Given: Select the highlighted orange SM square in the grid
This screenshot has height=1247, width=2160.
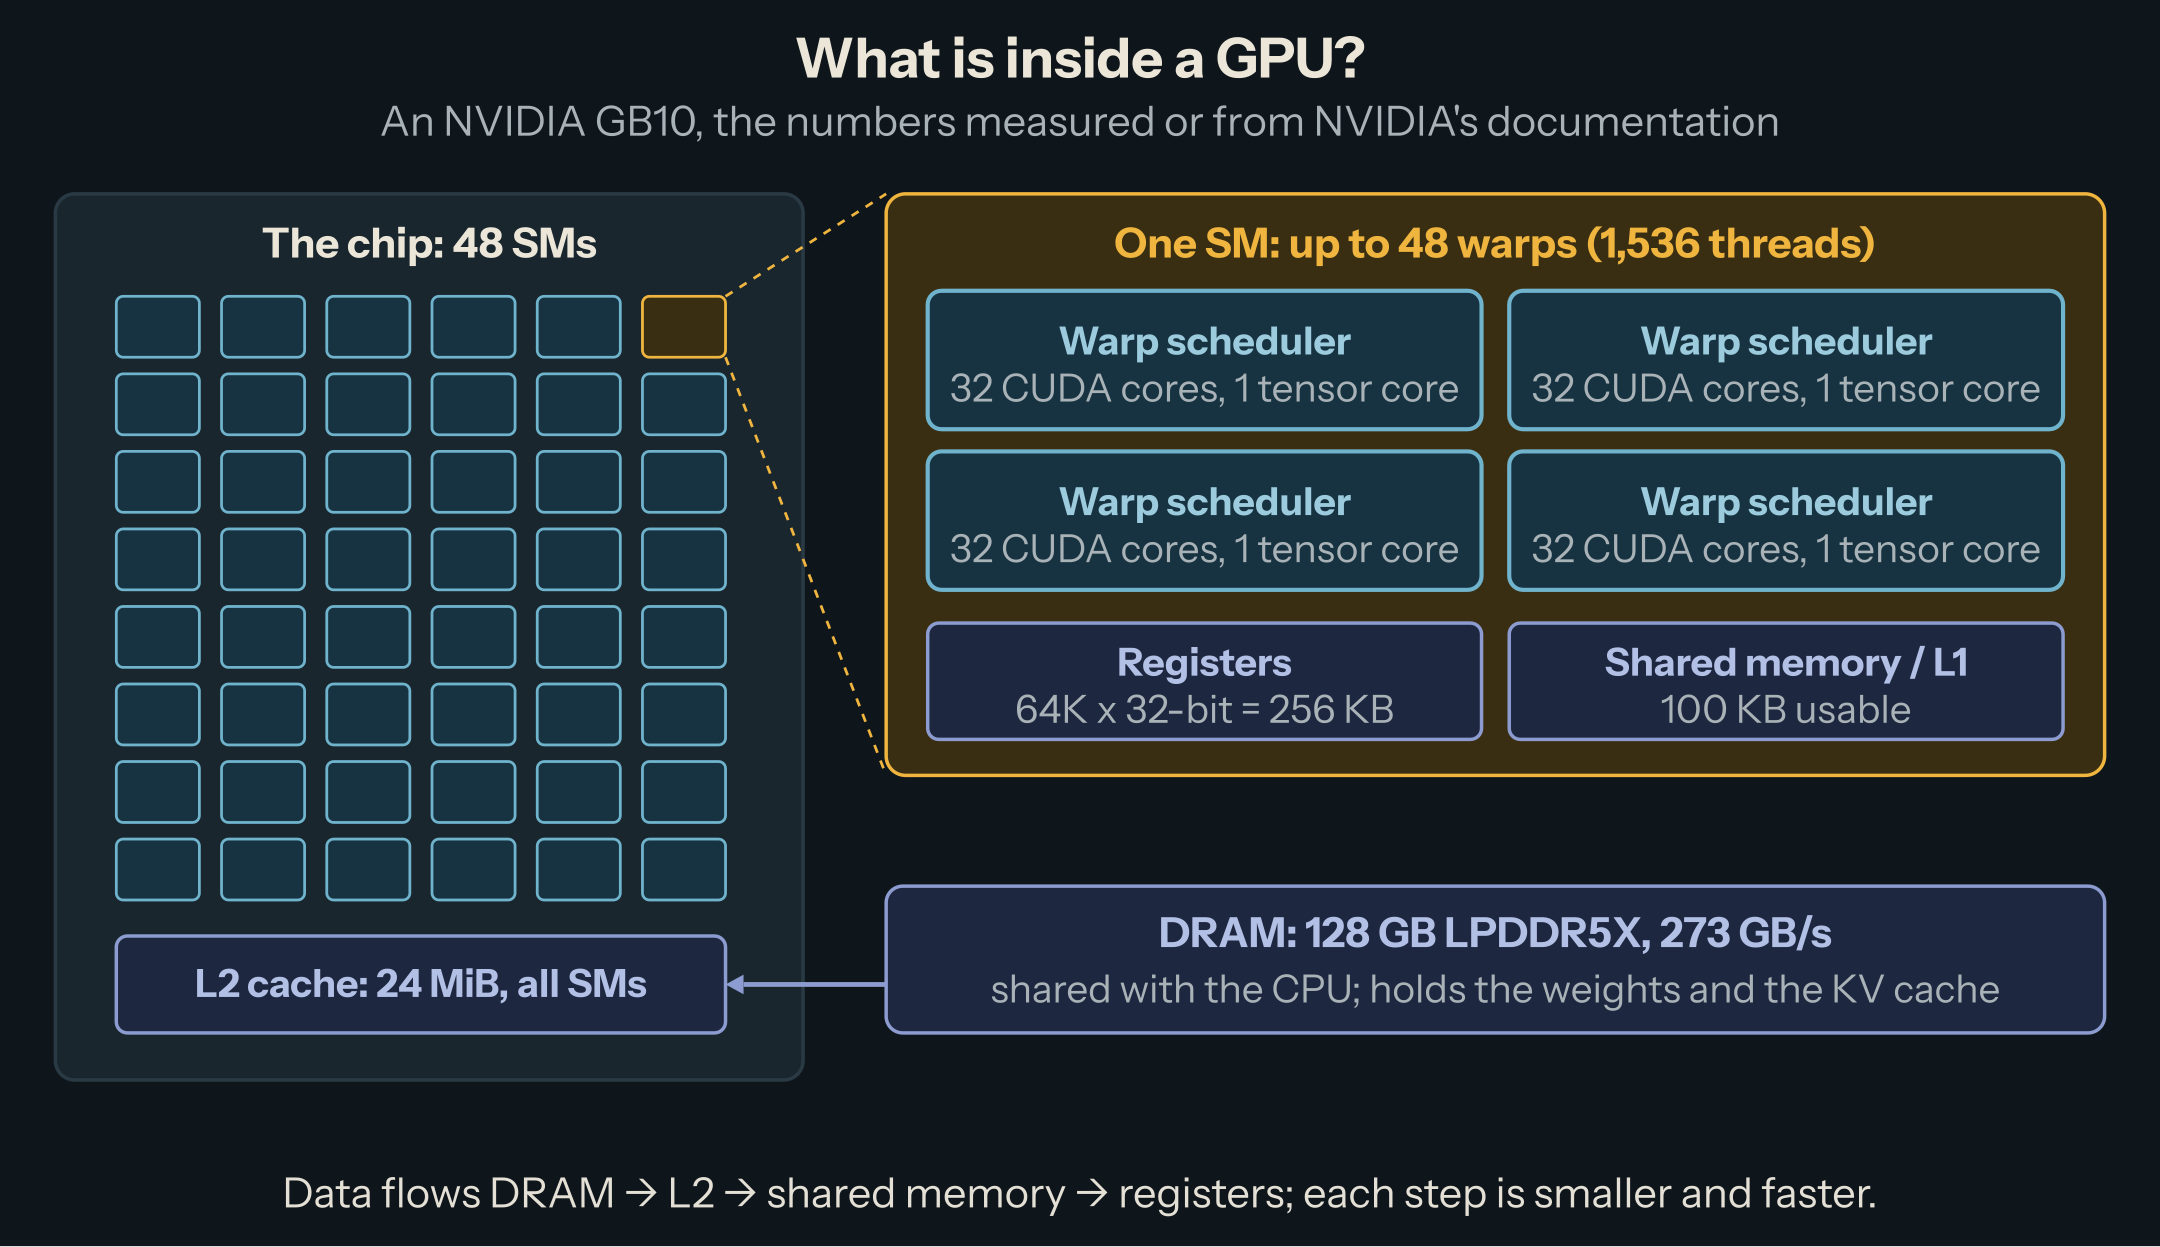Looking at the screenshot, I should (x=683, y=326).
